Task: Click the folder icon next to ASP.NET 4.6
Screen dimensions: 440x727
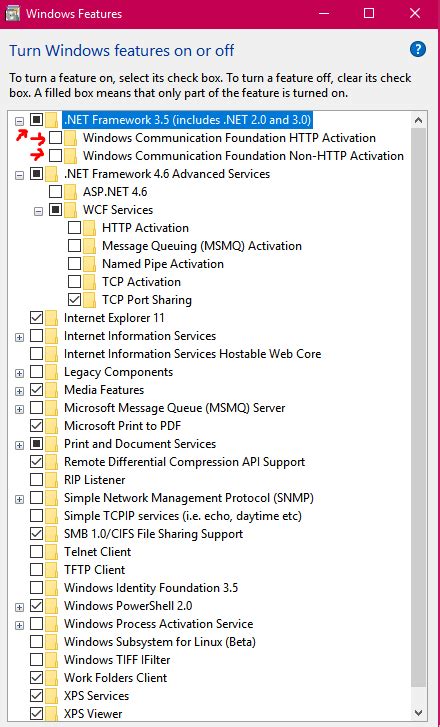Action: tap(70, 191)
